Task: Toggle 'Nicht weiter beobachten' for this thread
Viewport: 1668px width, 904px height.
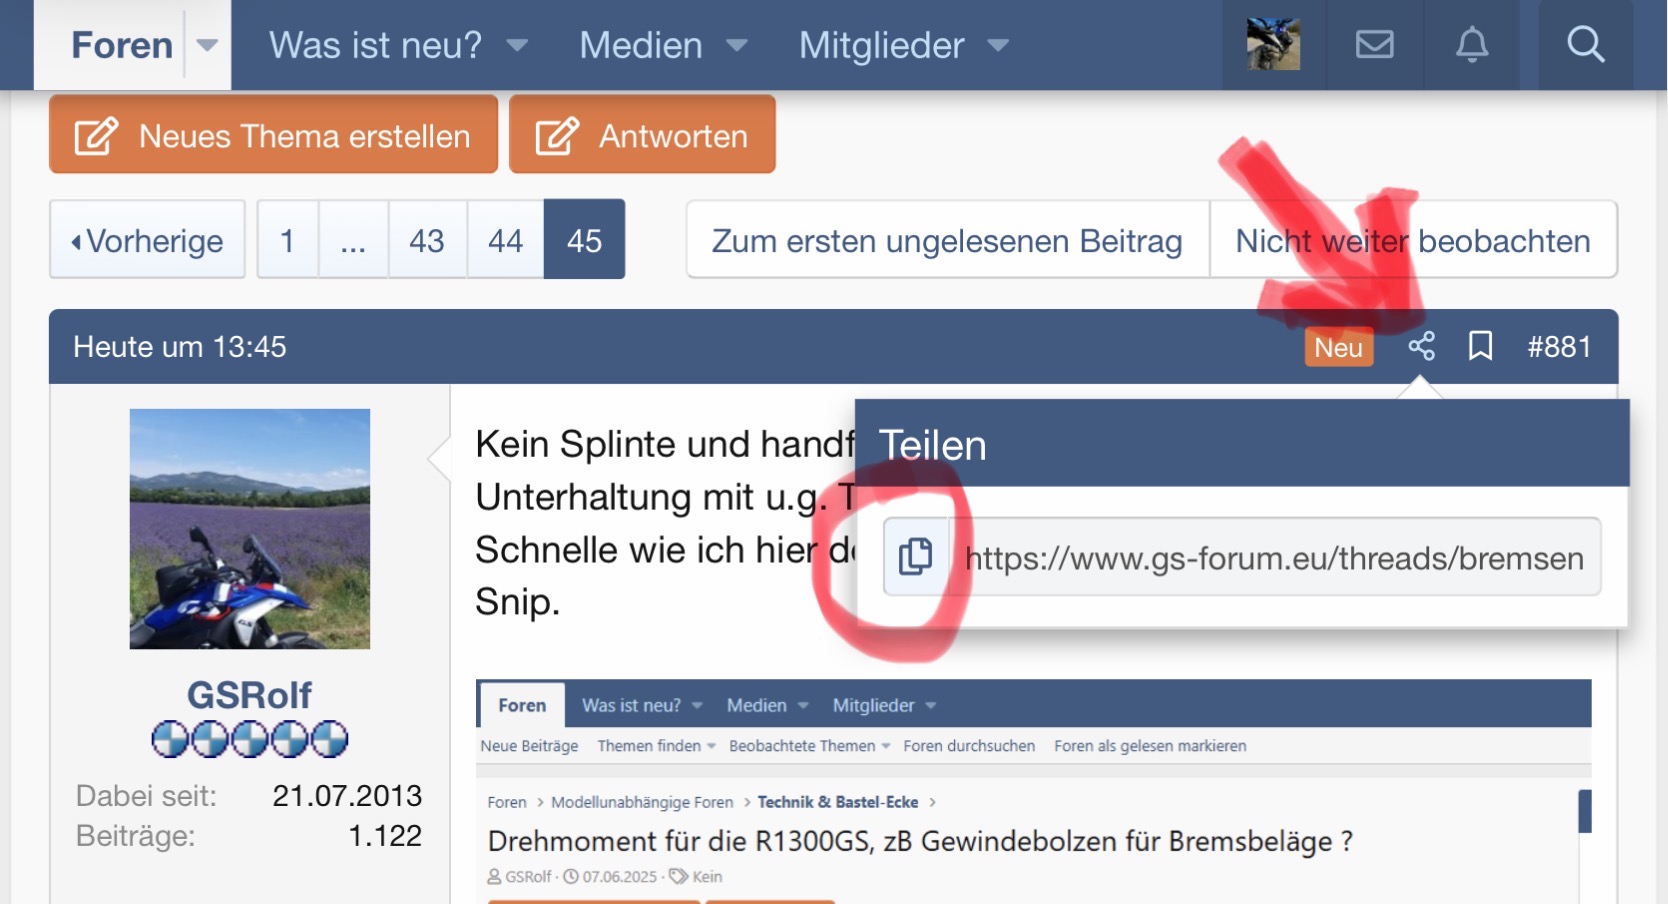Action: [x=1412, y=240]
